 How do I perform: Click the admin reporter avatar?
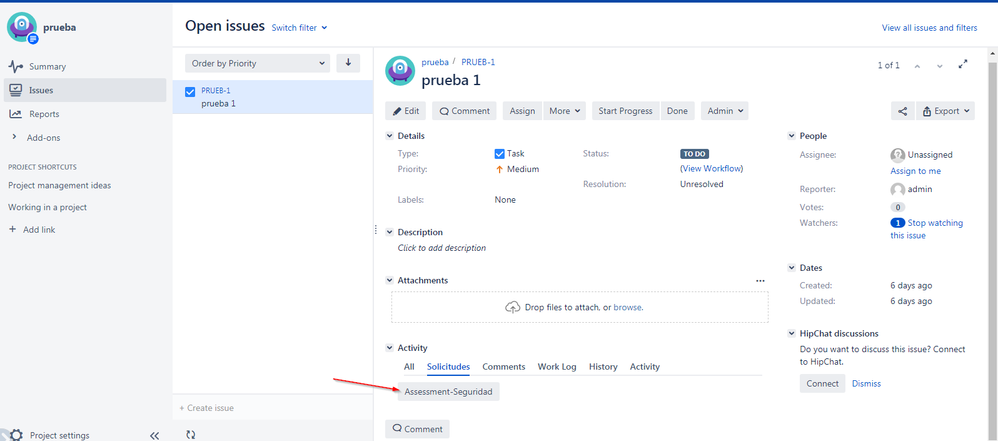coord(897,189)
